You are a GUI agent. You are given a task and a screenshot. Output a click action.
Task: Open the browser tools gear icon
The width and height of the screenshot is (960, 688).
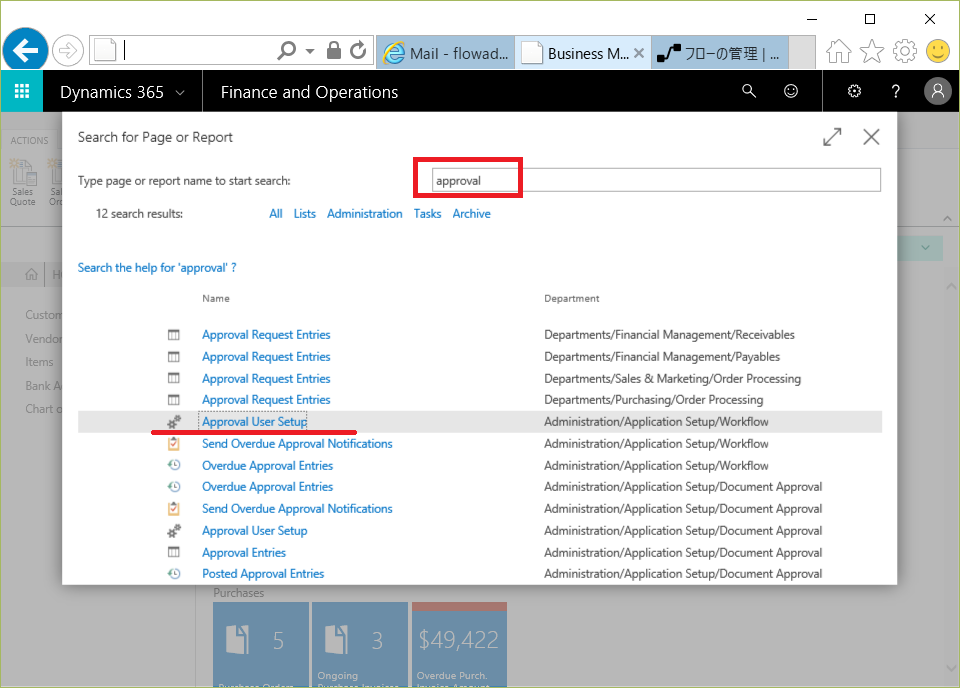point(905,51)
